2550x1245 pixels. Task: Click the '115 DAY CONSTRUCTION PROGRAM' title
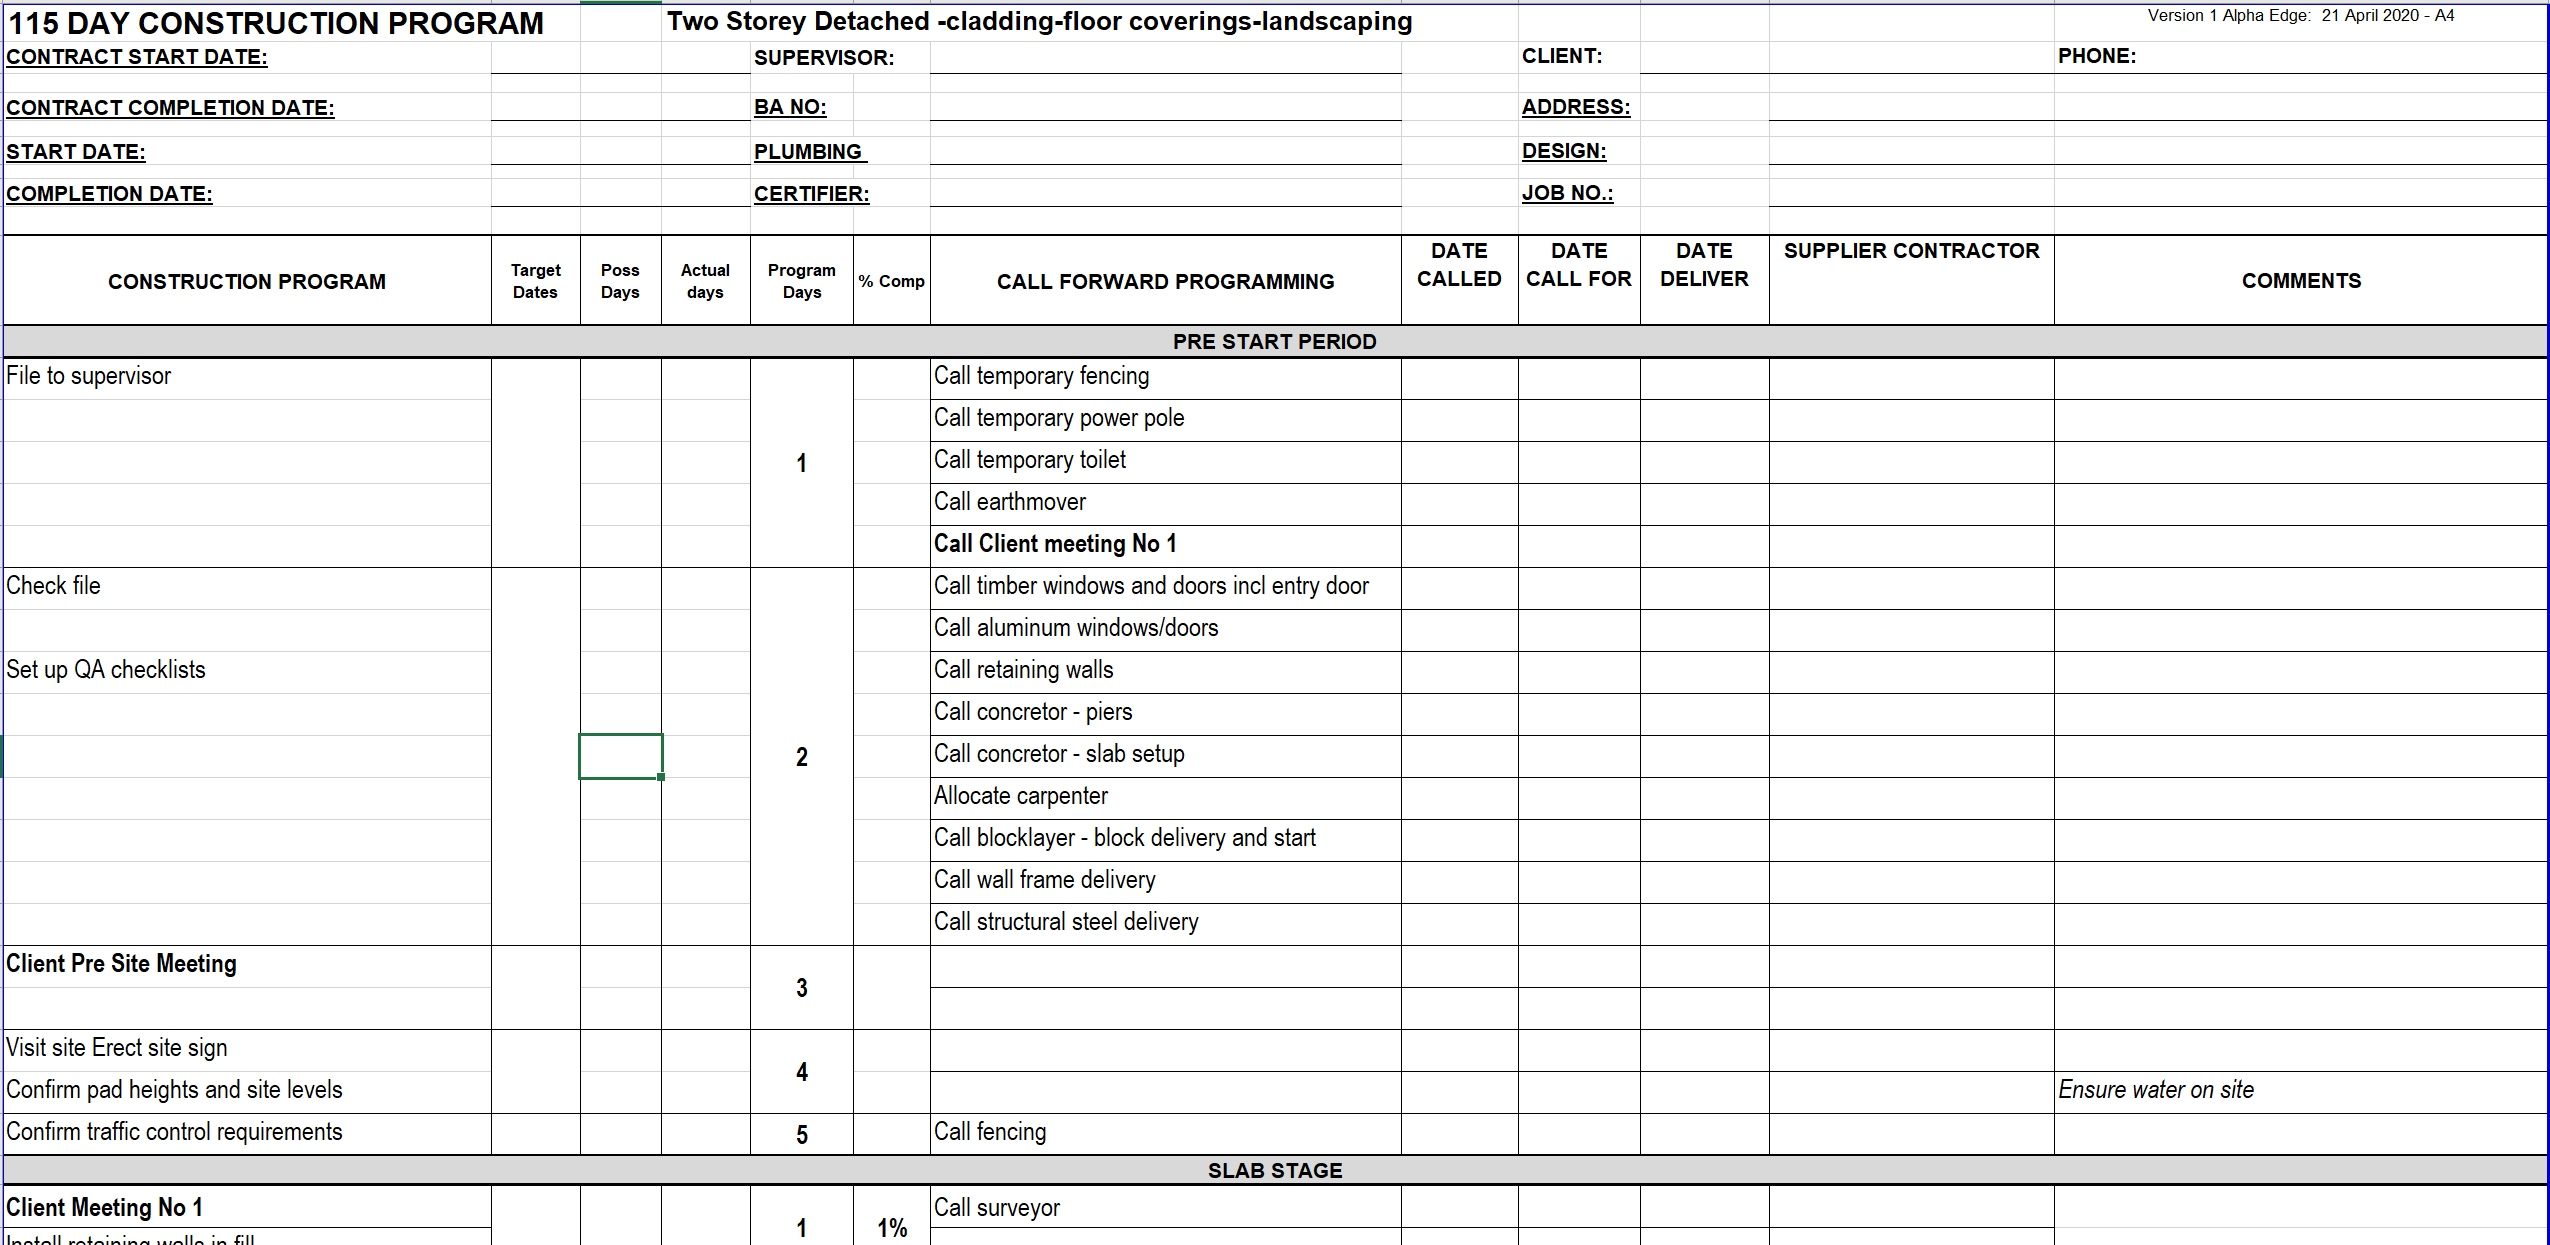(276, 23)
